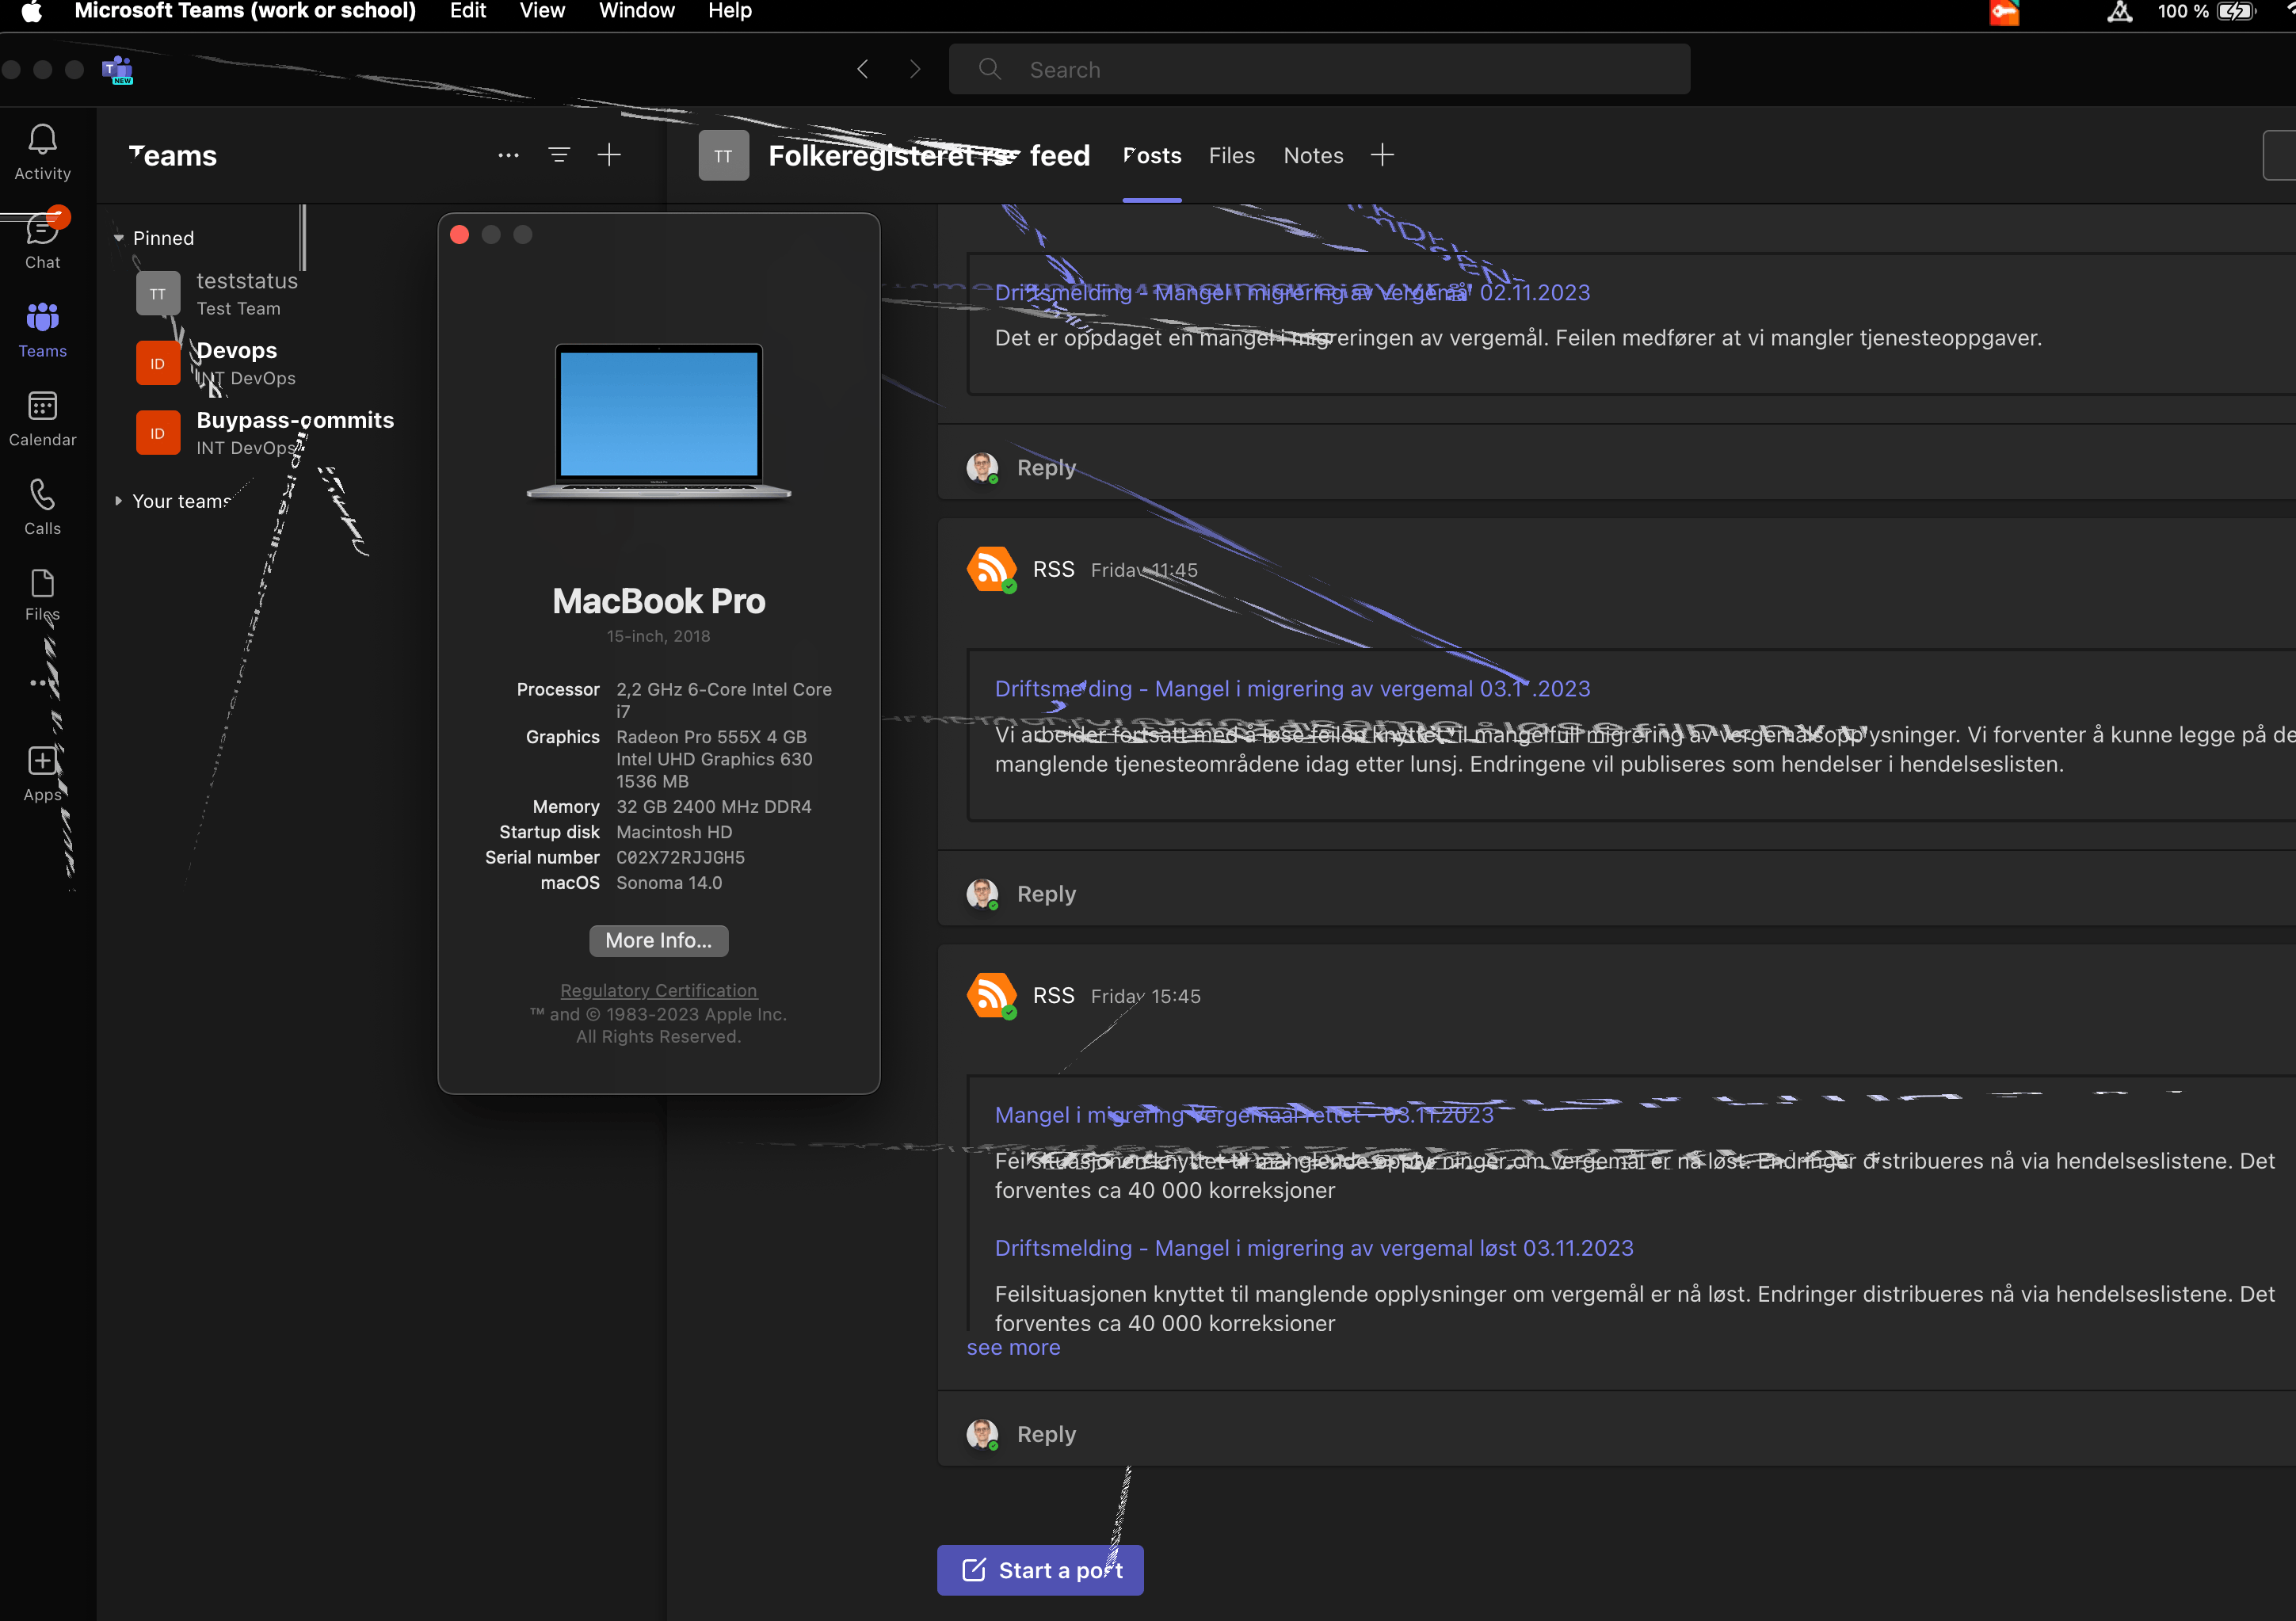The width and height of the screenshot is (2296, 1621).
Task: Select the Buypass-commits channel
Action: (x=265, y=433)
